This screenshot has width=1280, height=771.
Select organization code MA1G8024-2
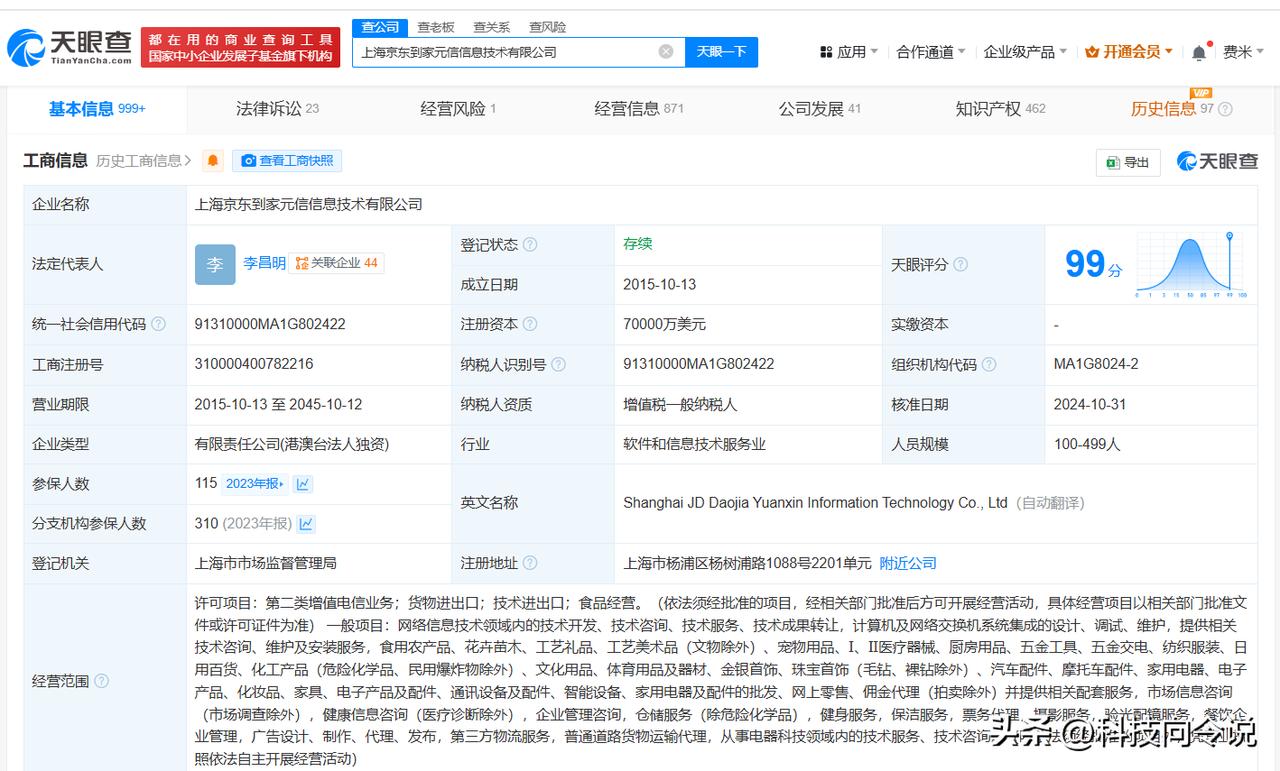pos(1096,364)
